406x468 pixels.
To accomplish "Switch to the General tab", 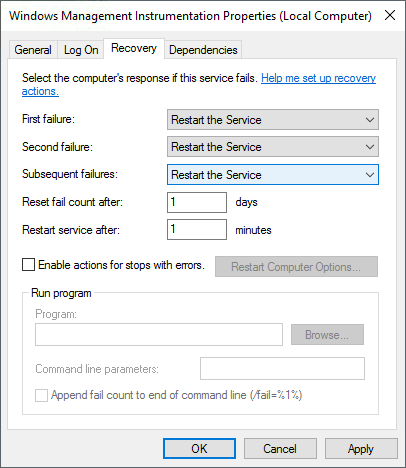I will (x=33, y=50).
